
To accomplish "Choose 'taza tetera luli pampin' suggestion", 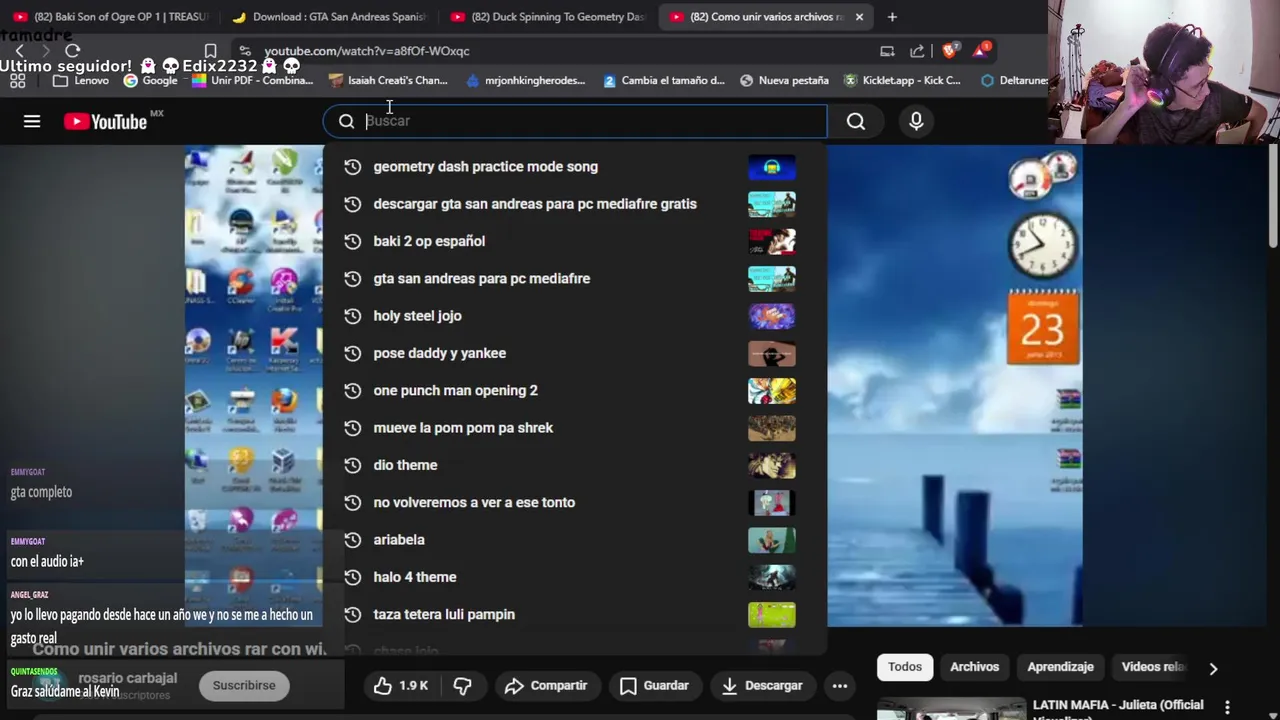I will tap(575, 614).
